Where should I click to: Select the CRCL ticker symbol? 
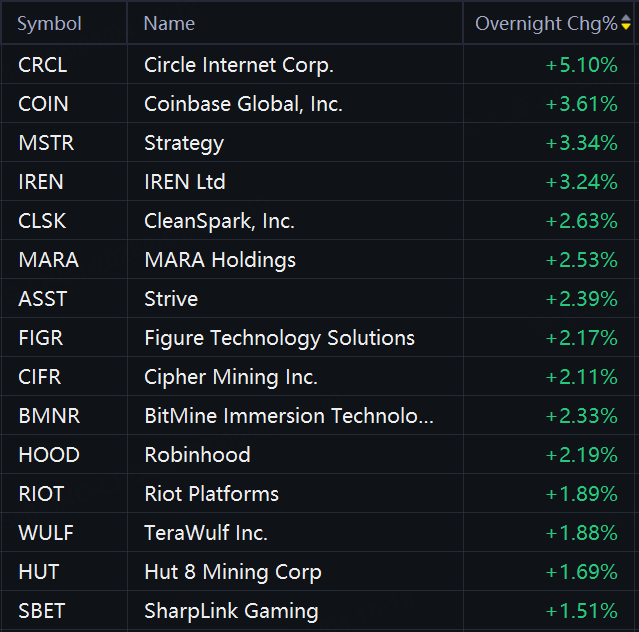(x=43, y=65)
